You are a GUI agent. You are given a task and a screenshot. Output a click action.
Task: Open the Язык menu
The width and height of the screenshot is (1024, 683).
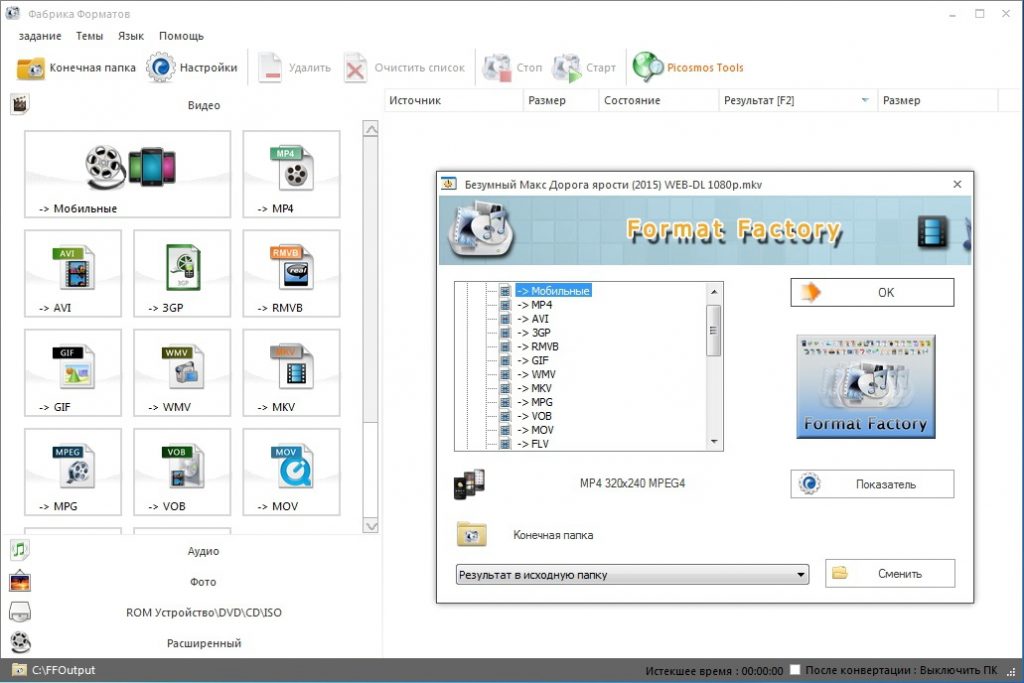(x=131, y=36)
